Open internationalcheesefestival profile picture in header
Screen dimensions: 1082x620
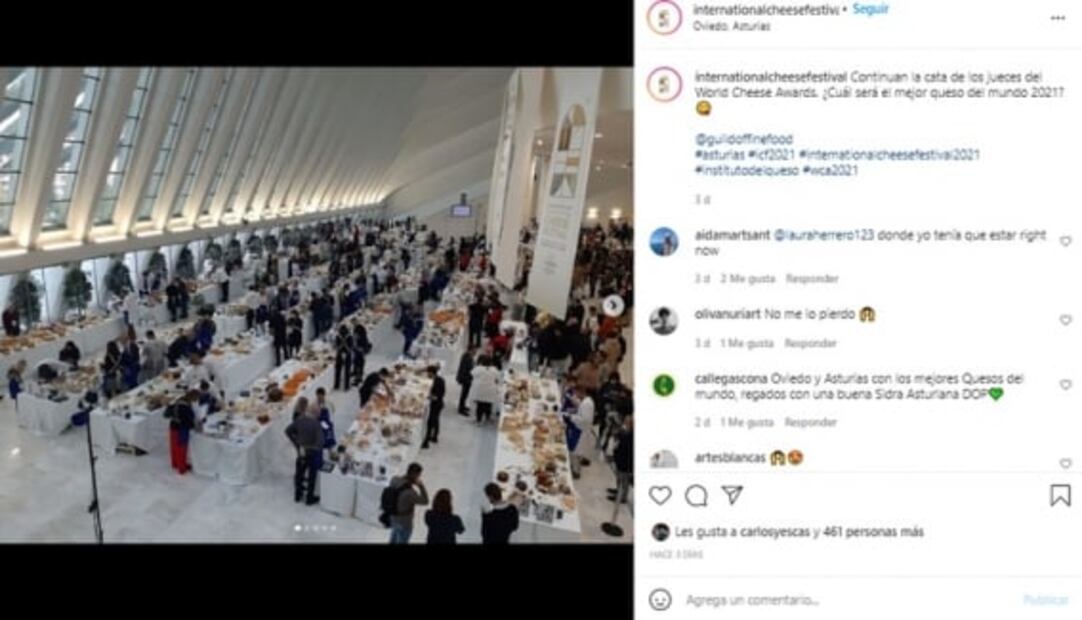tap(665, 17)
